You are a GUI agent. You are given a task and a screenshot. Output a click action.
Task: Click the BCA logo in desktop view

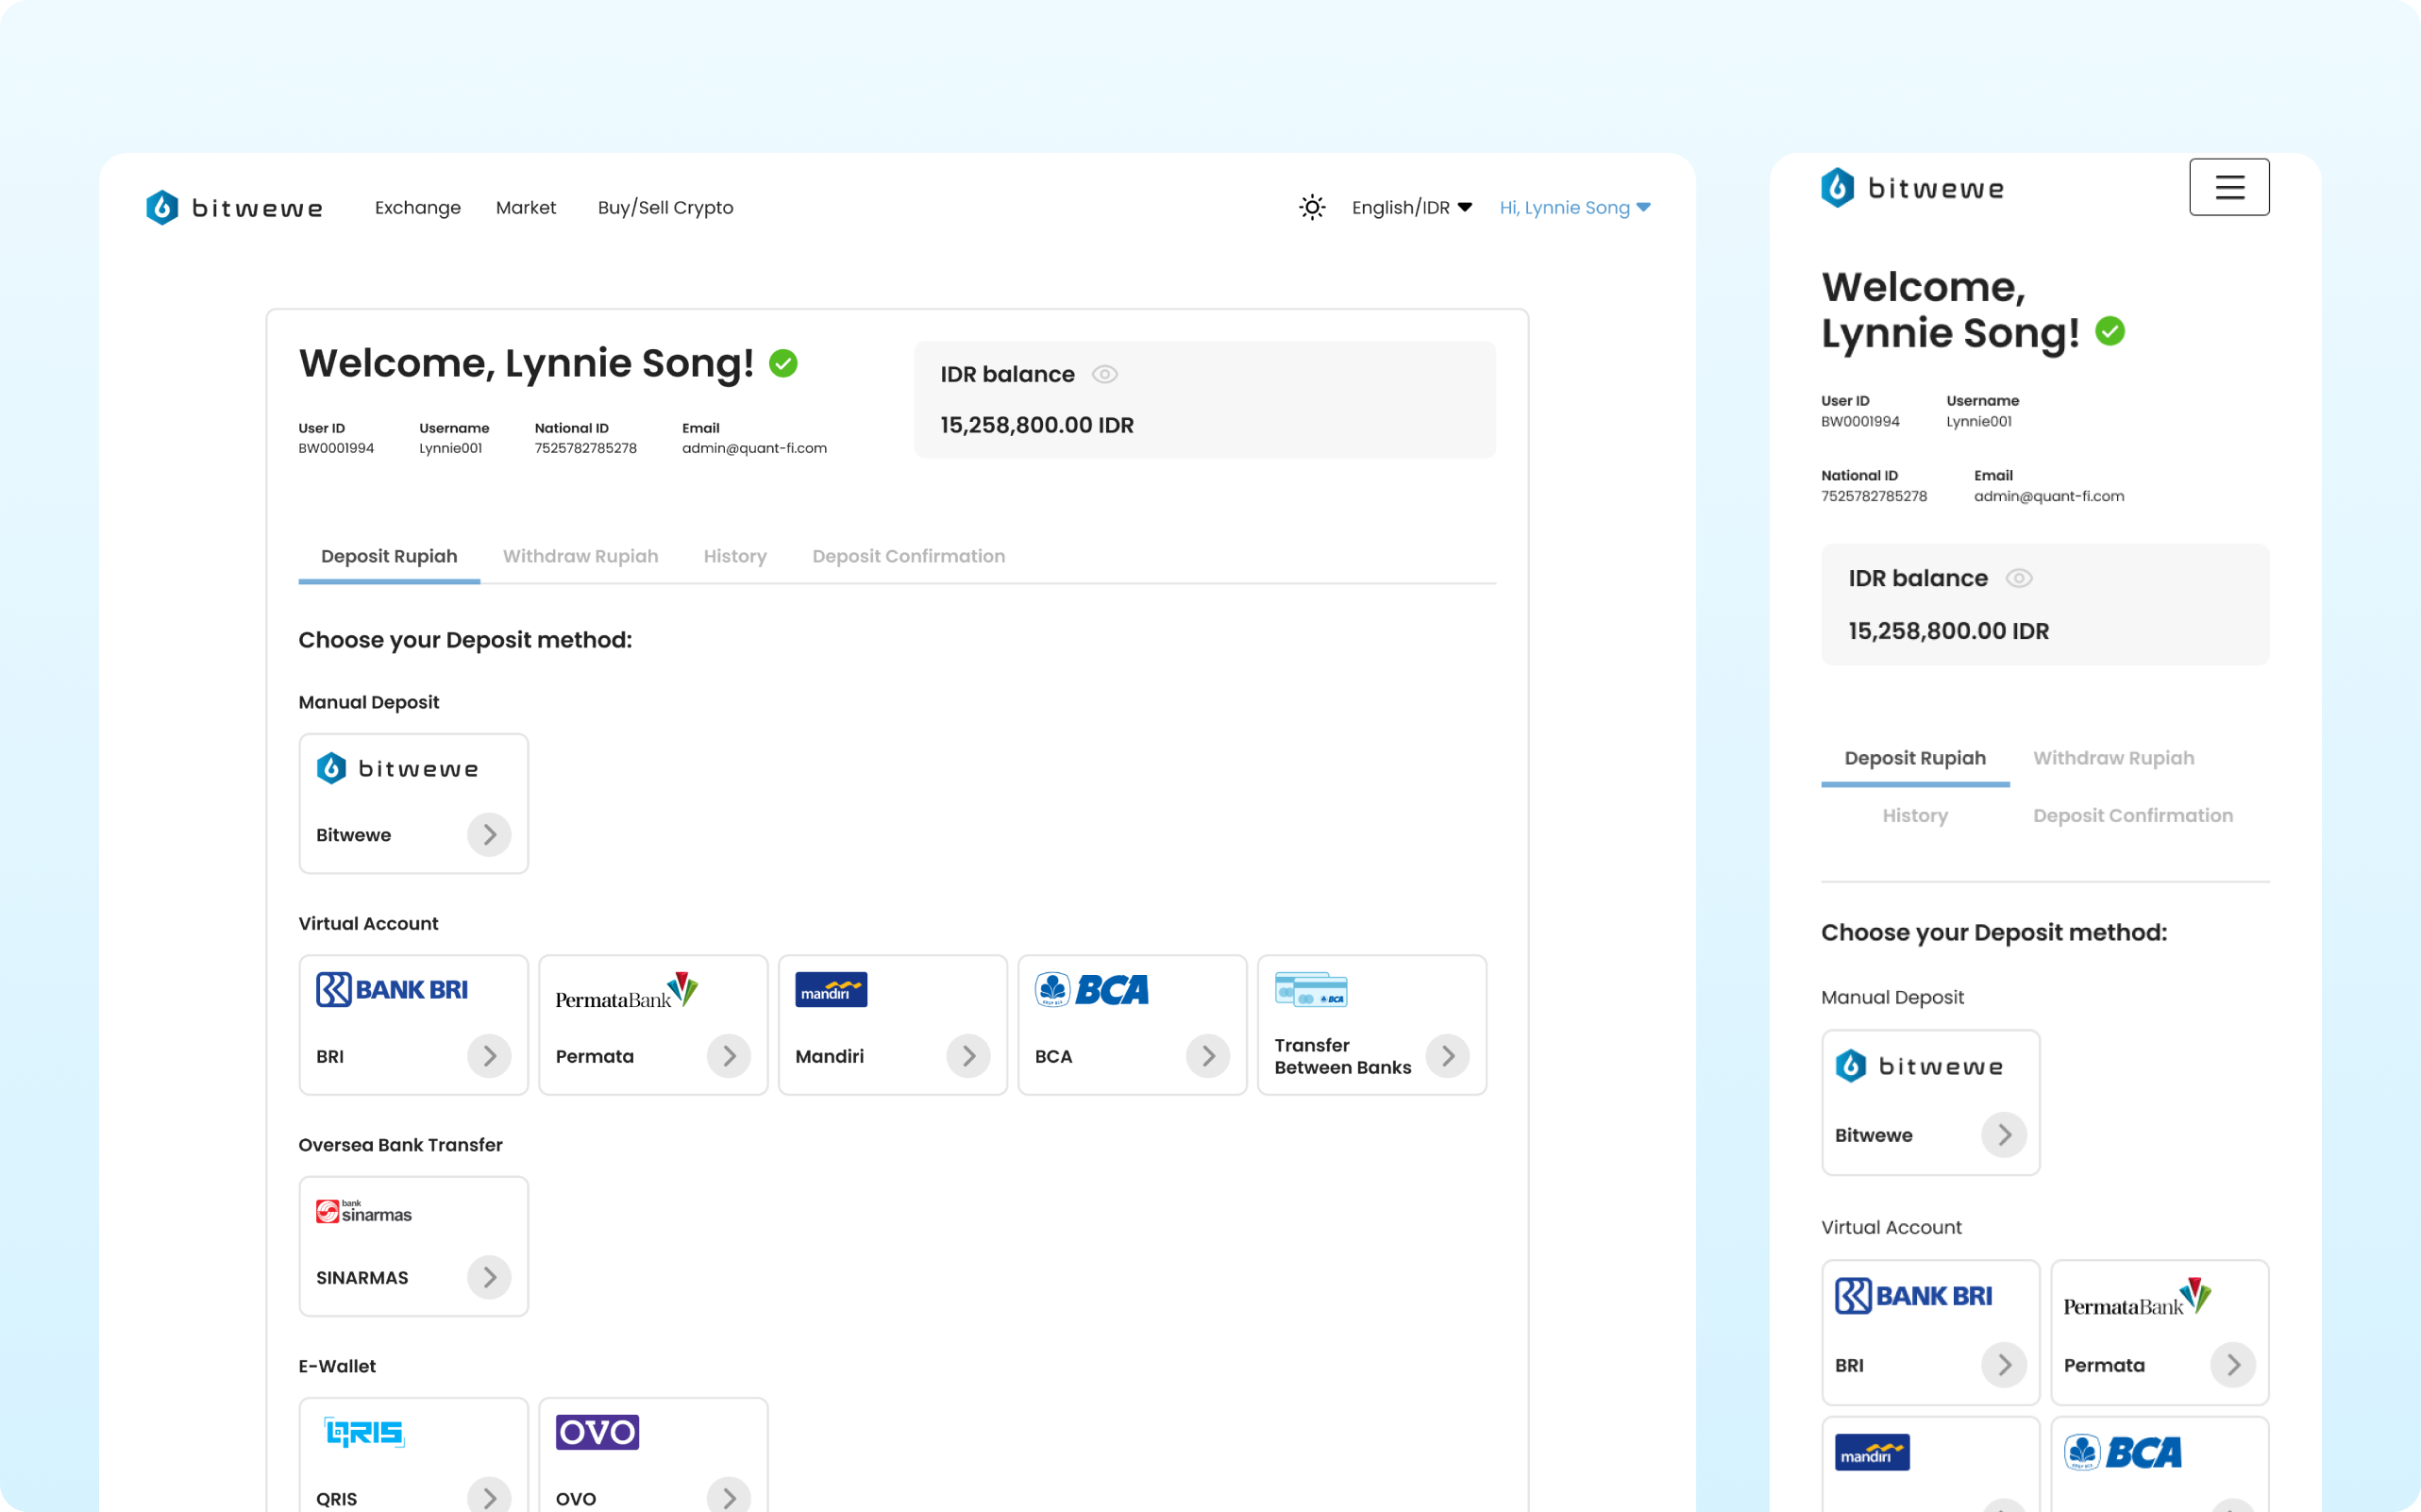coord(1091,989)
